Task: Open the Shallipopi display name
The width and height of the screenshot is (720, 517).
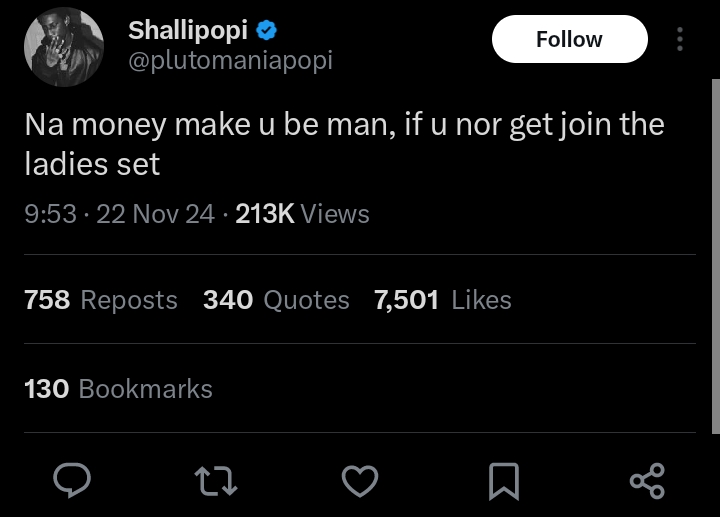Action: [x=187, y=30]
